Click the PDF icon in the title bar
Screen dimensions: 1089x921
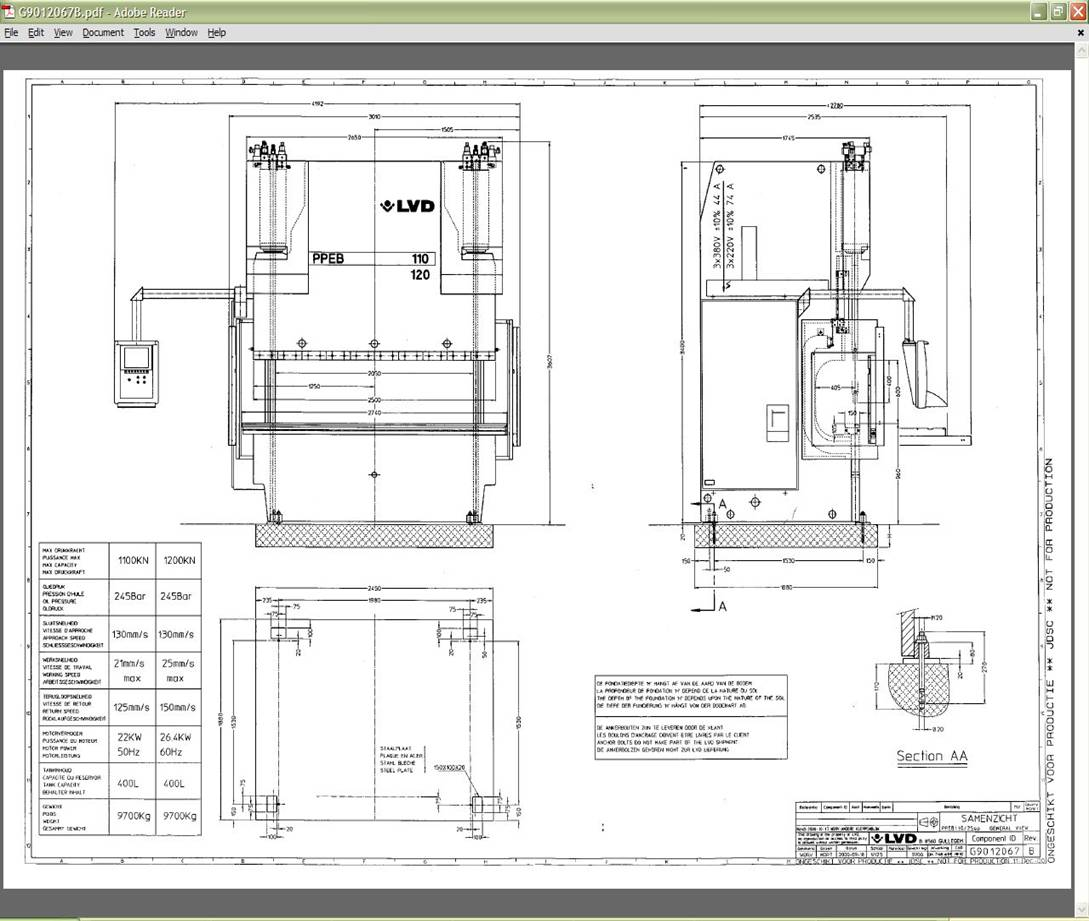pyautogui.click(x=9, y=12)
